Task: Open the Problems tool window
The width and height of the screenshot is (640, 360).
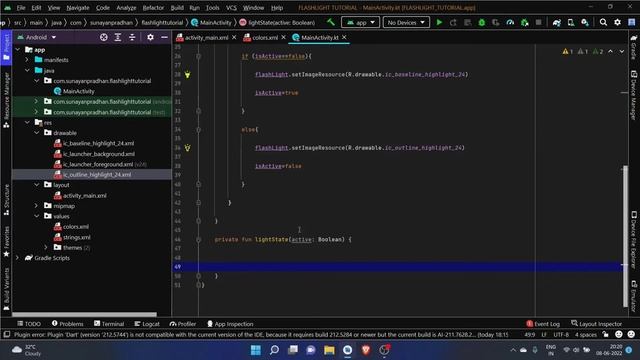Action: 67,324
